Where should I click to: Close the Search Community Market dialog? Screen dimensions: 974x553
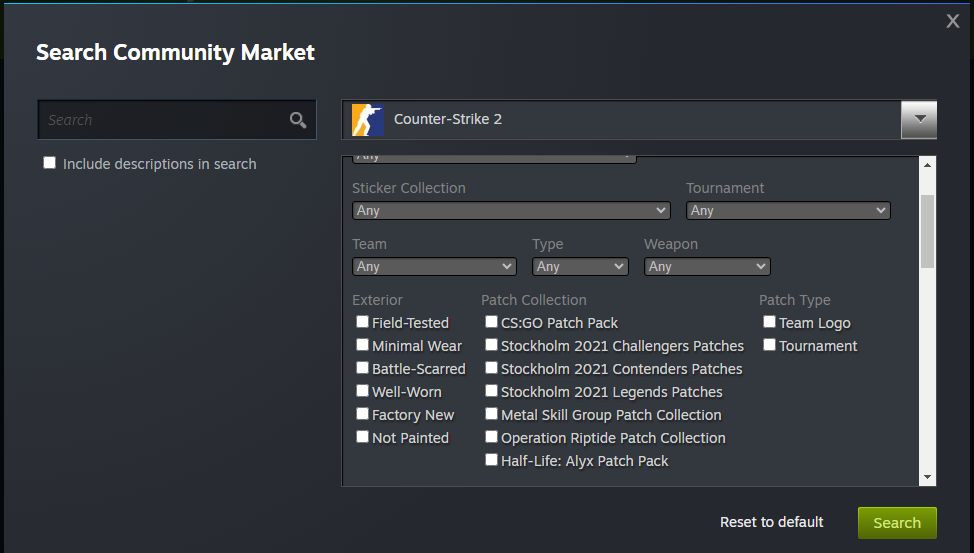(952, 21)
